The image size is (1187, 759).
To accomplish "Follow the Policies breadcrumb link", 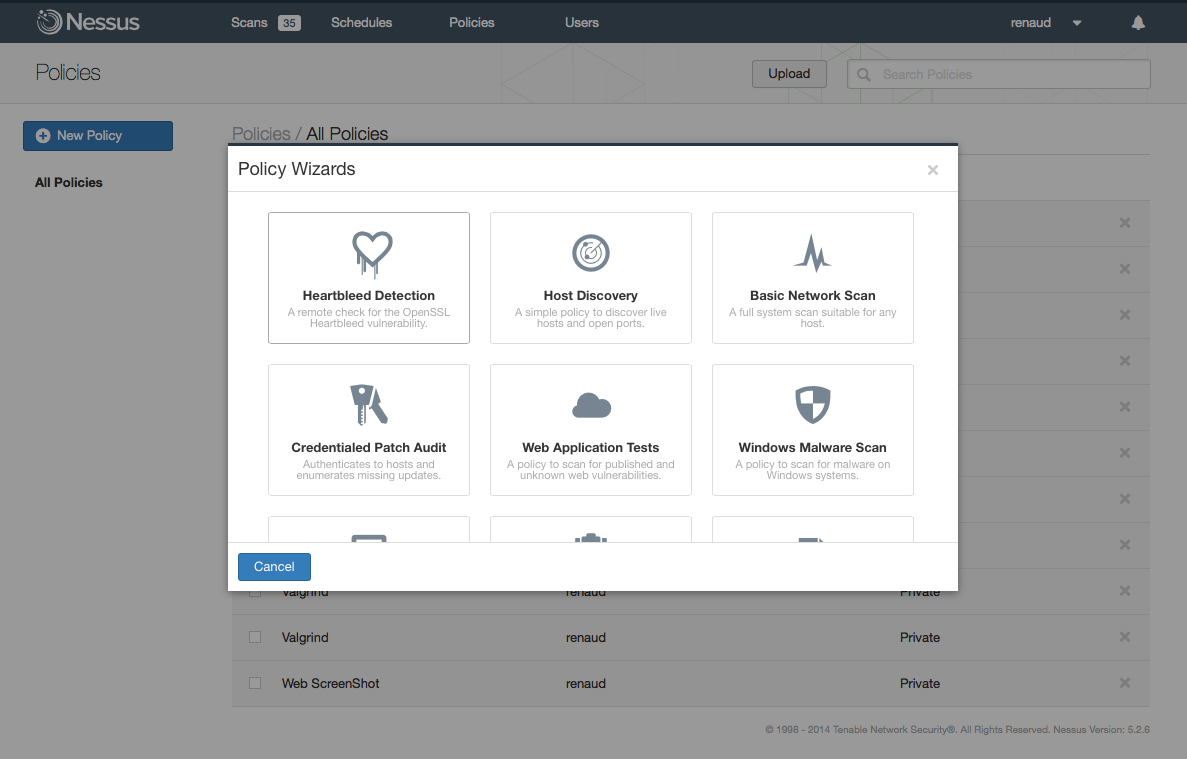I will point(261,134).
